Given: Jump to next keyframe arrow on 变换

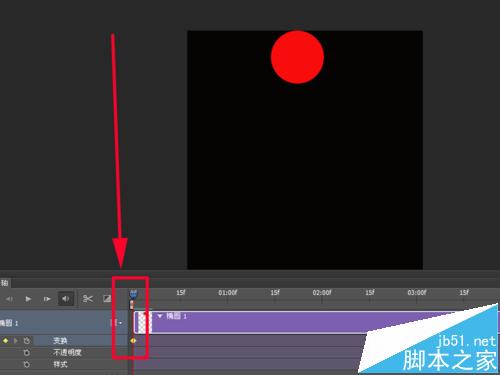Looking at the screenshot, I should pos(15,341).
